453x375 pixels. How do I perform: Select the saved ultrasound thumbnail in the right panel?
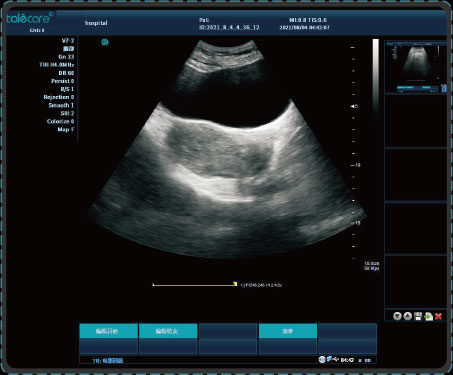point(415,67)
